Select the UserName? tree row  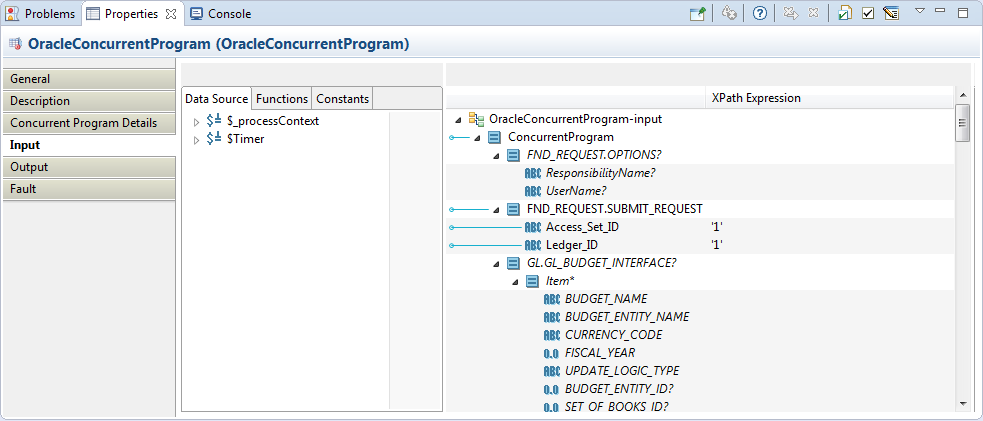click(700, 190)
